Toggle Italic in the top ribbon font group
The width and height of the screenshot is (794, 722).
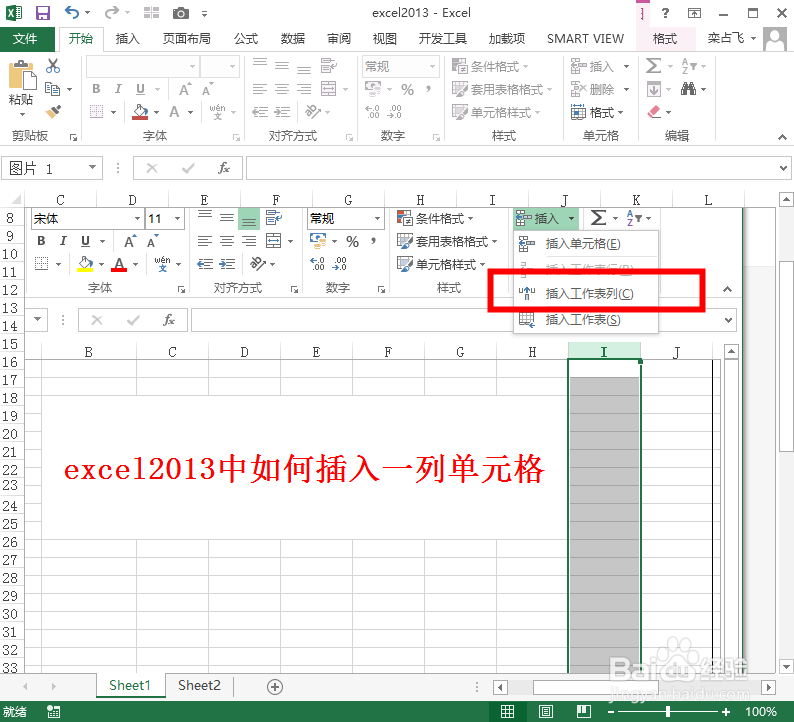(x=118, y=89)
